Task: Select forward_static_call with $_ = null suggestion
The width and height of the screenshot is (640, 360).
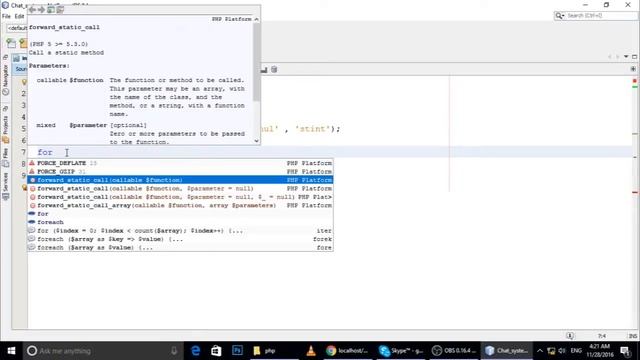Action: pos(180,197)
